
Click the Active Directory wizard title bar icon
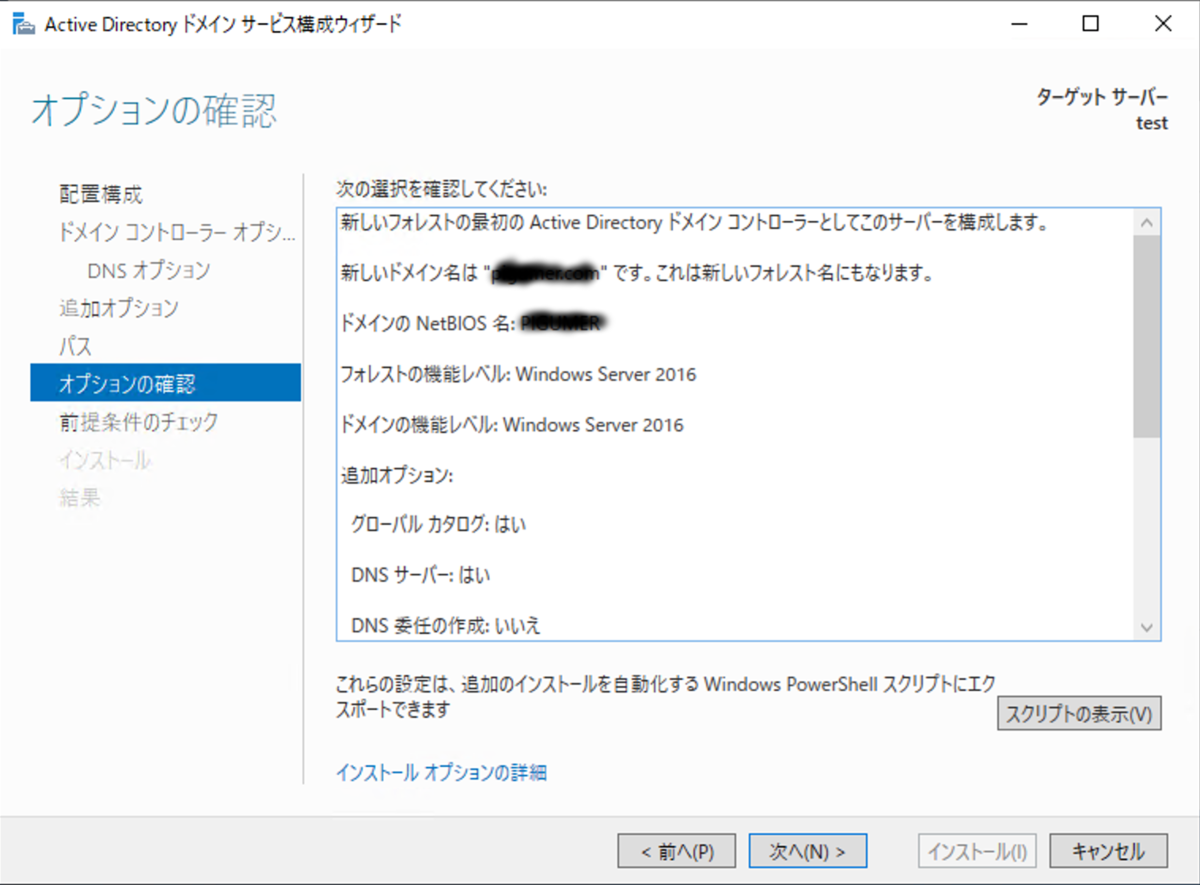[24, 23]
